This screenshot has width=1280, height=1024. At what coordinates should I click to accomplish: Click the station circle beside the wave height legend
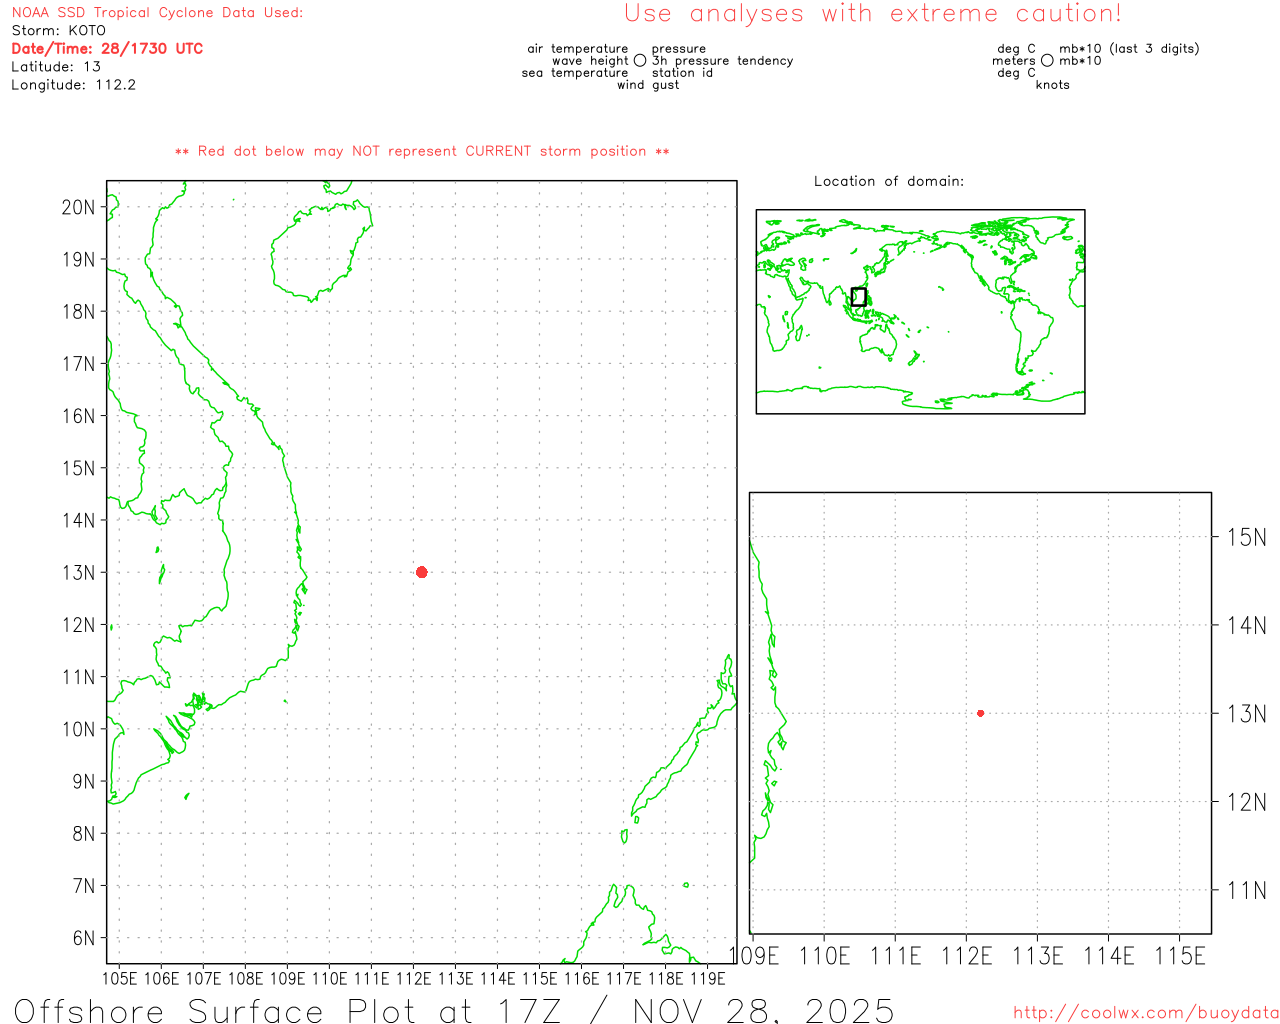click(x=640, y=61)
